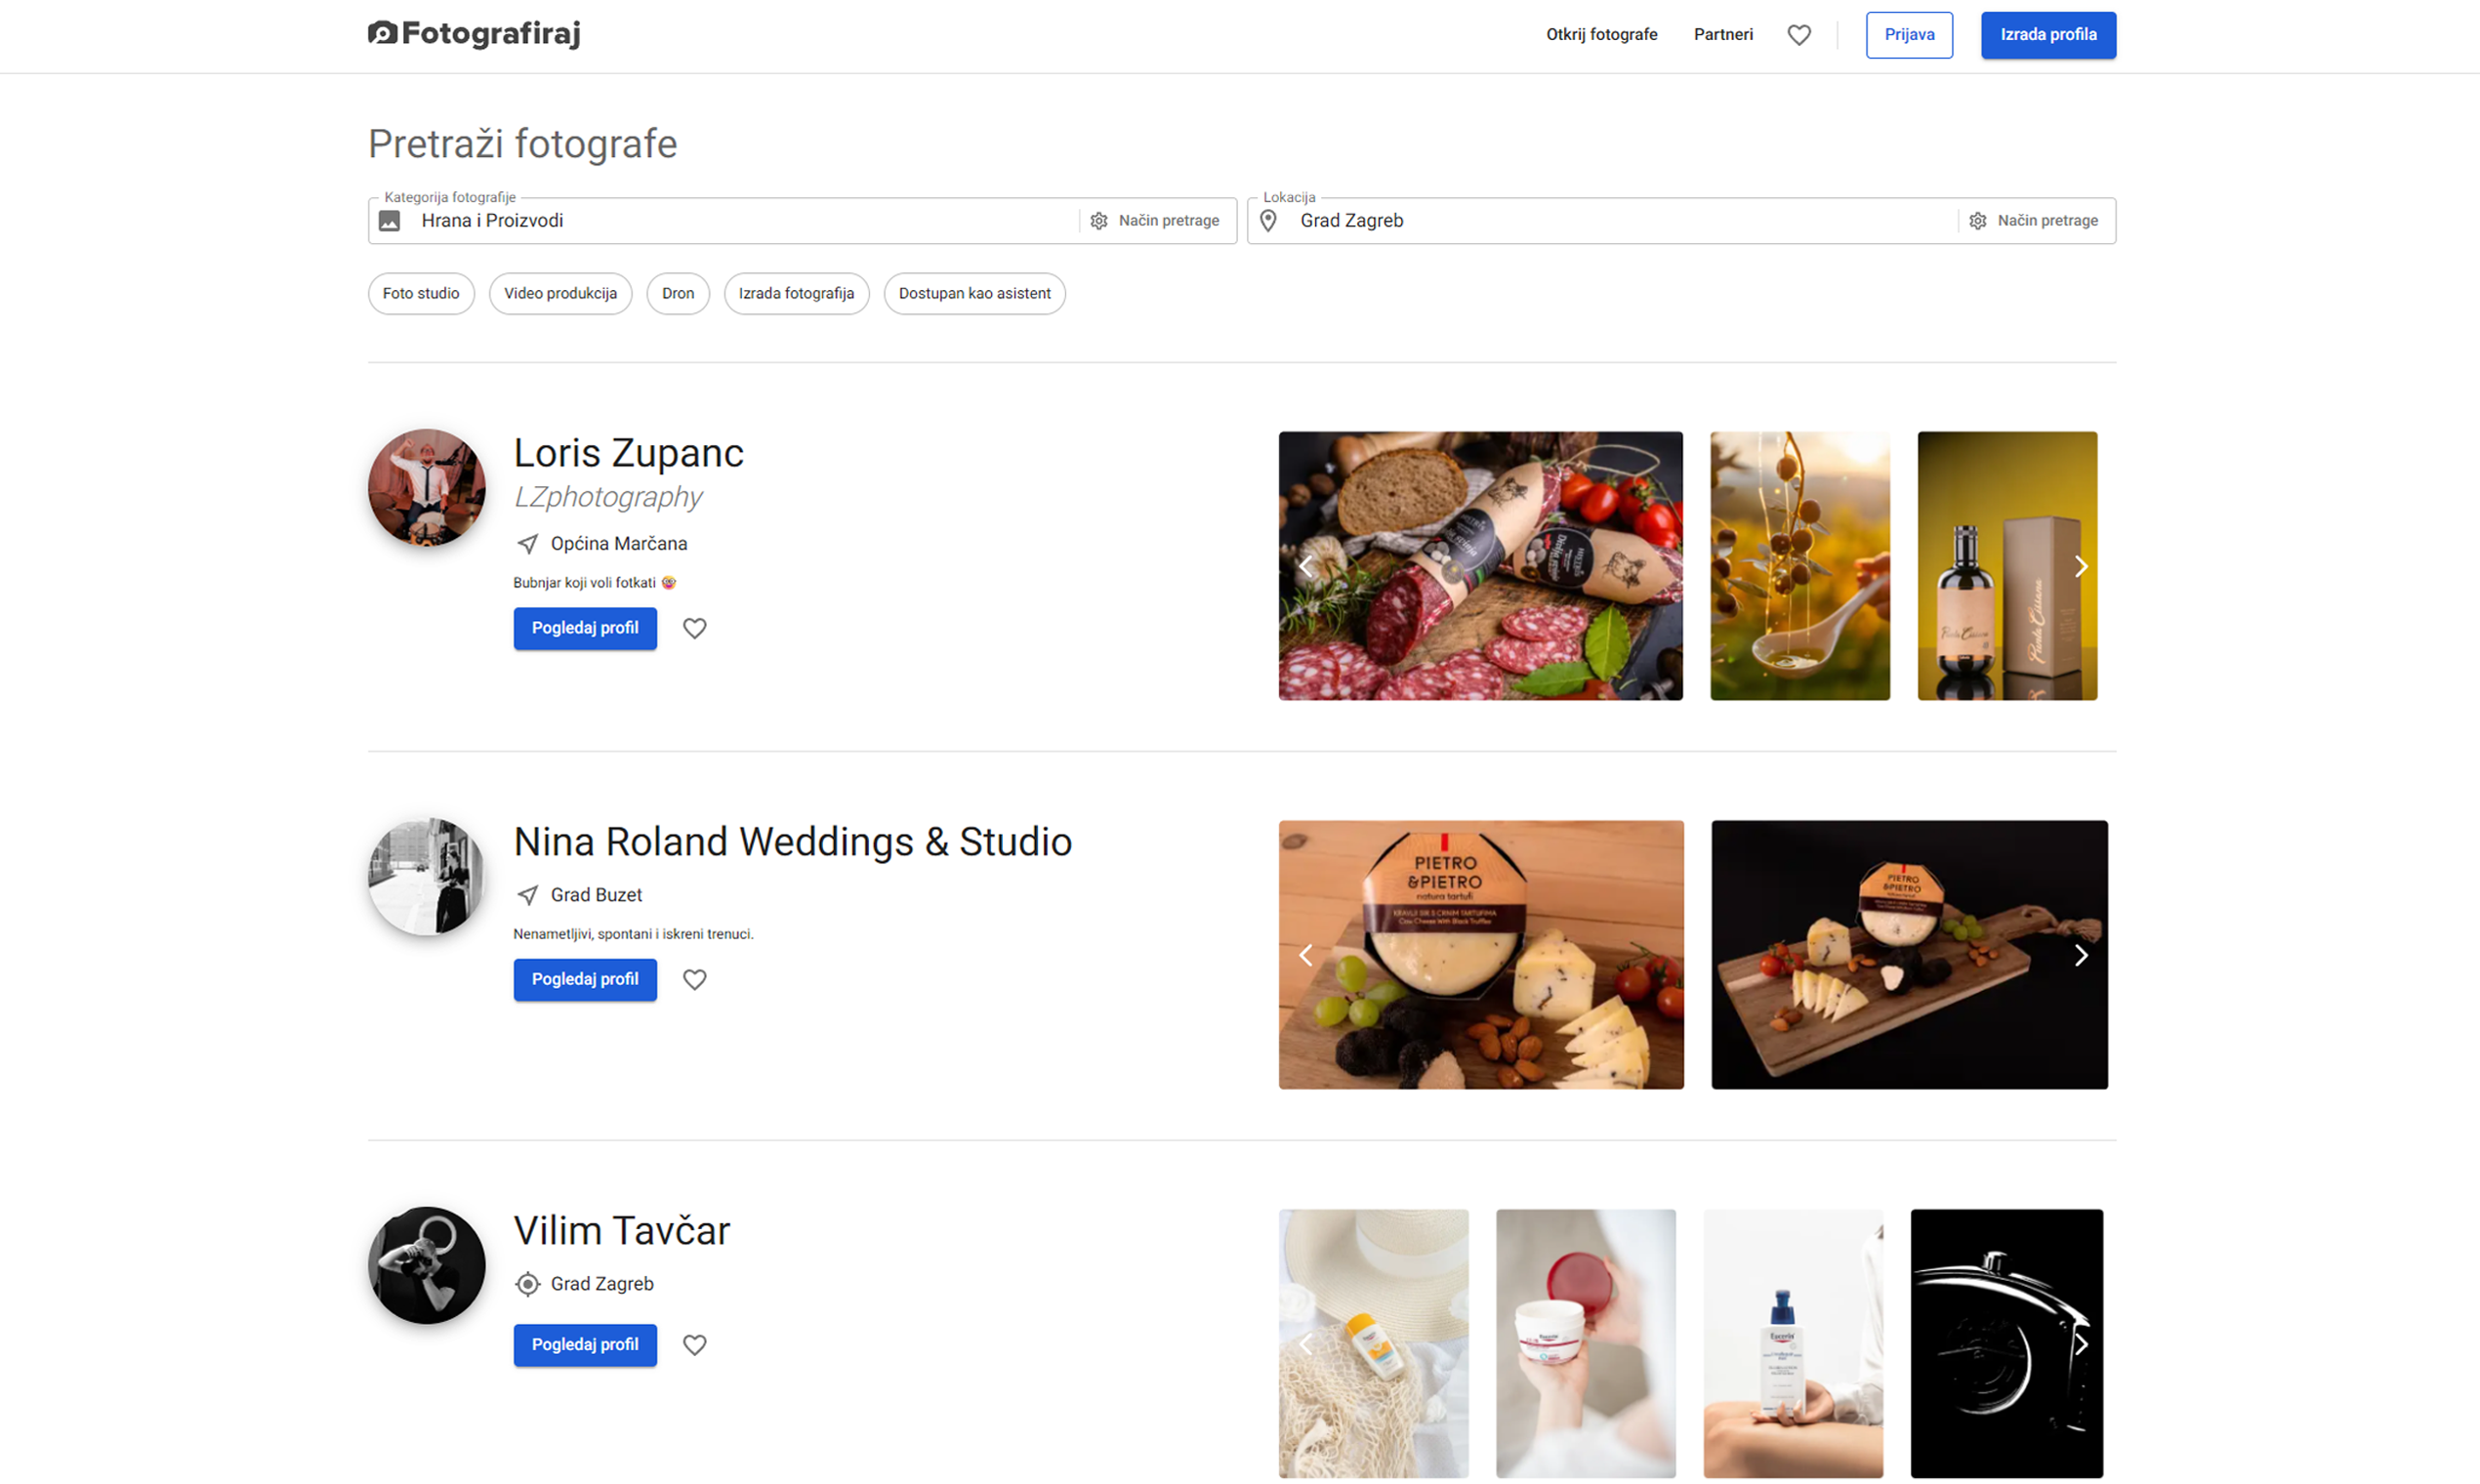Enable the Dostupan kao asistent filter
2480x1484 pixels.
pos(974,293)
